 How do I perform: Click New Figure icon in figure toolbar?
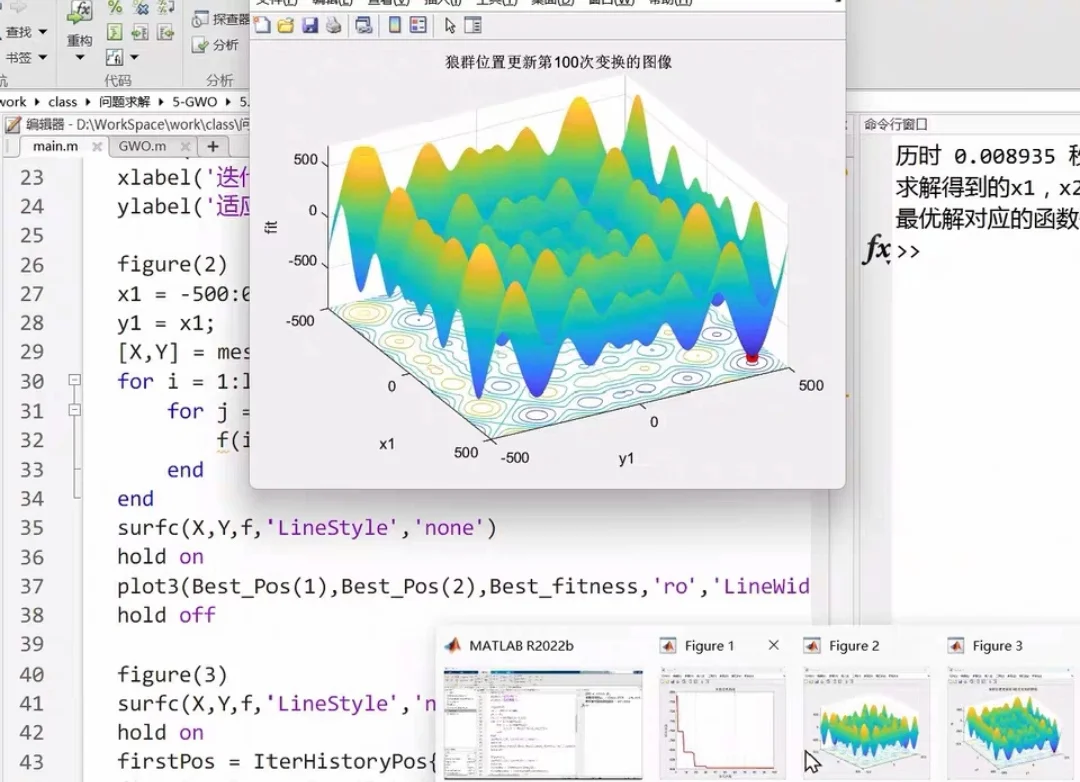tap(262, 26)
